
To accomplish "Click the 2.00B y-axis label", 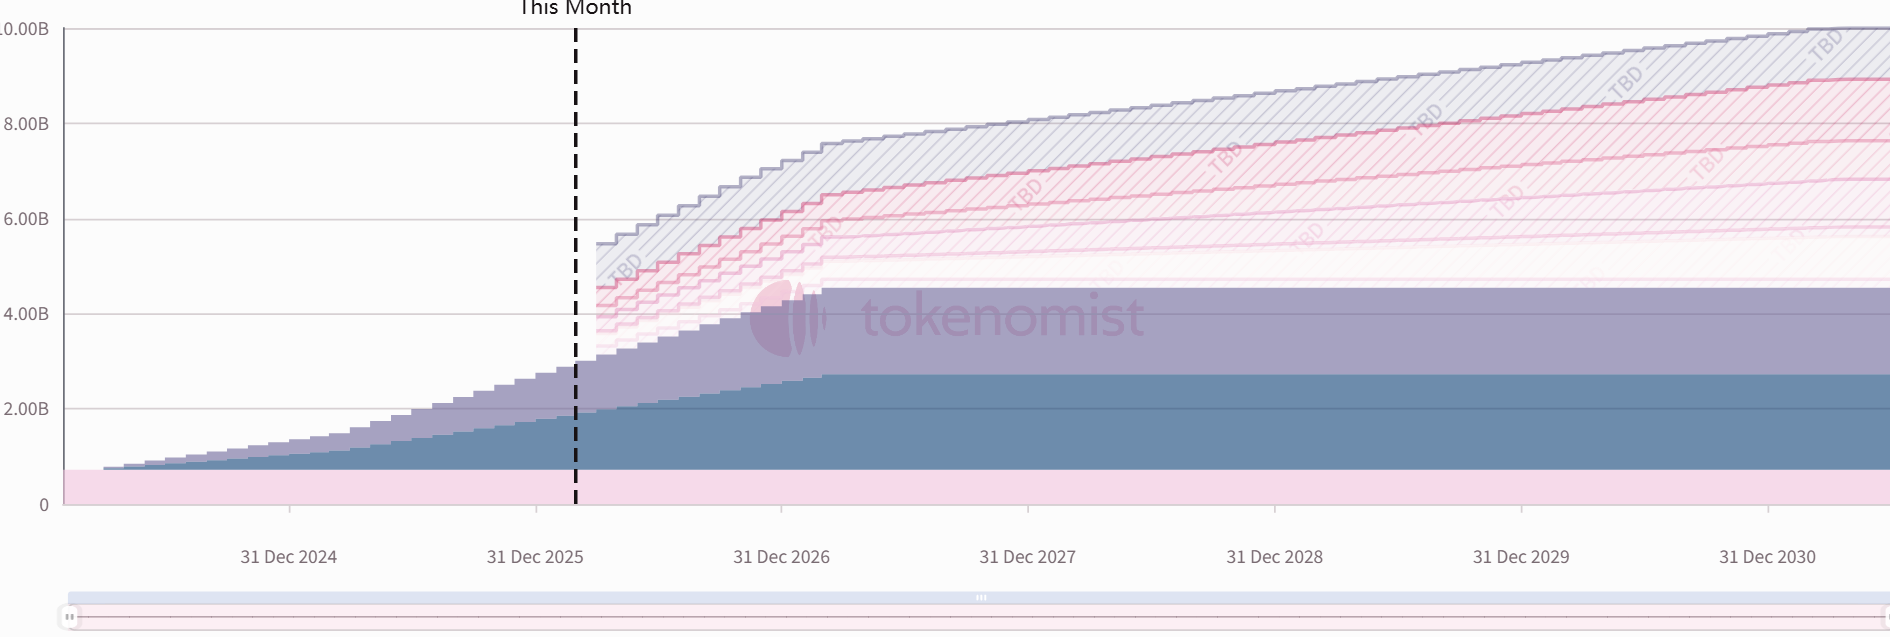I will tap(26, 409).
